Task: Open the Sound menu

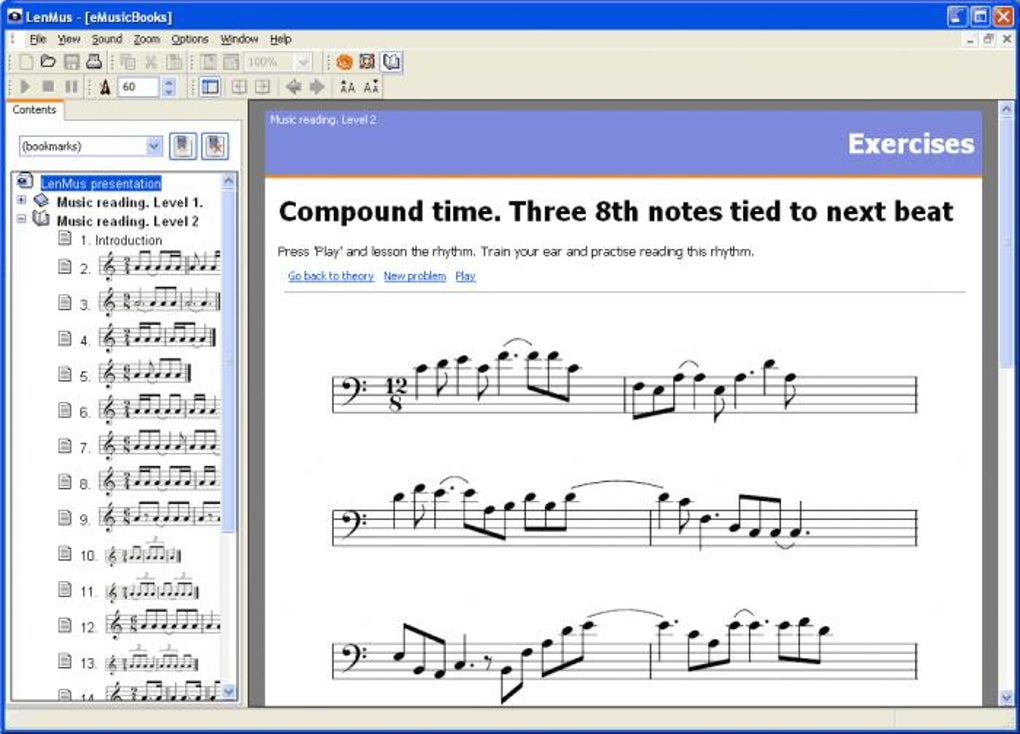Action: [x=107, y=39]
